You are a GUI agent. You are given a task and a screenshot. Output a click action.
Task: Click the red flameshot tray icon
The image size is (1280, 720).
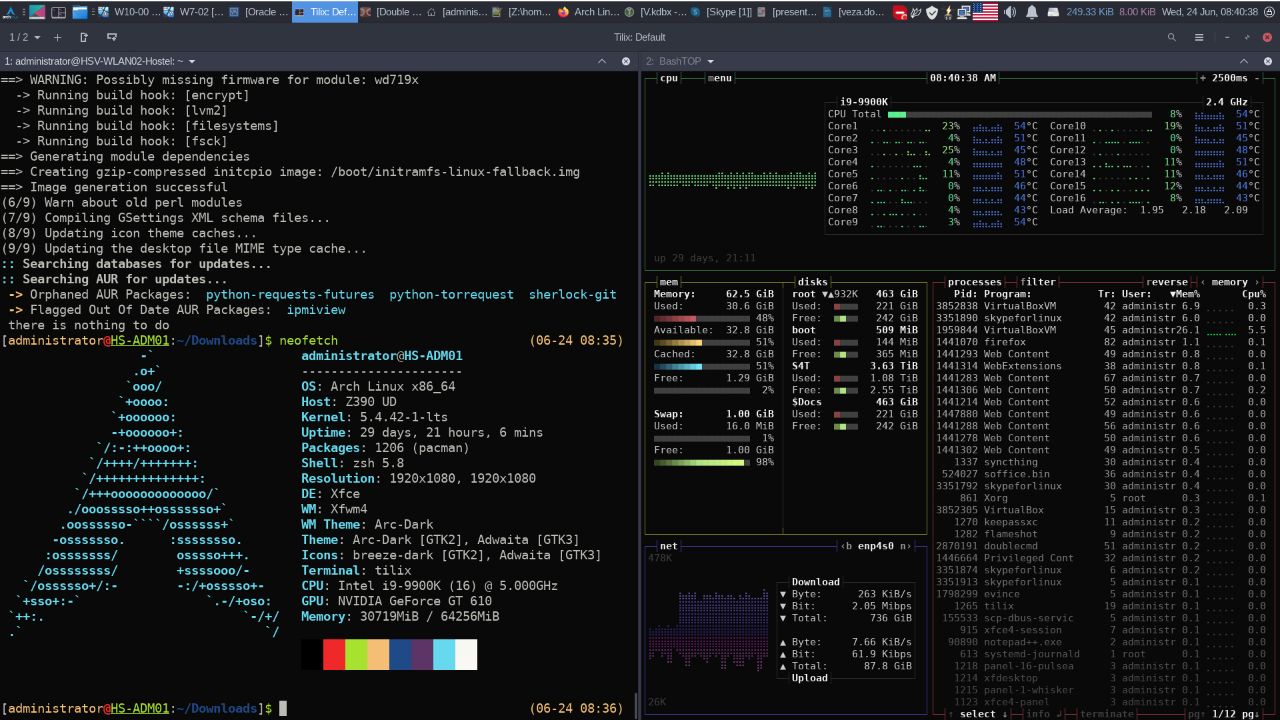[899, 12]
